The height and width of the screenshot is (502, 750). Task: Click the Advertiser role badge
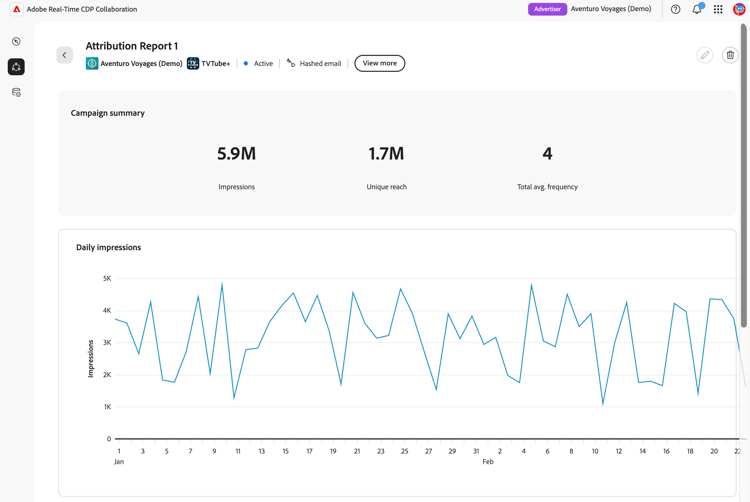pos(547,9)
